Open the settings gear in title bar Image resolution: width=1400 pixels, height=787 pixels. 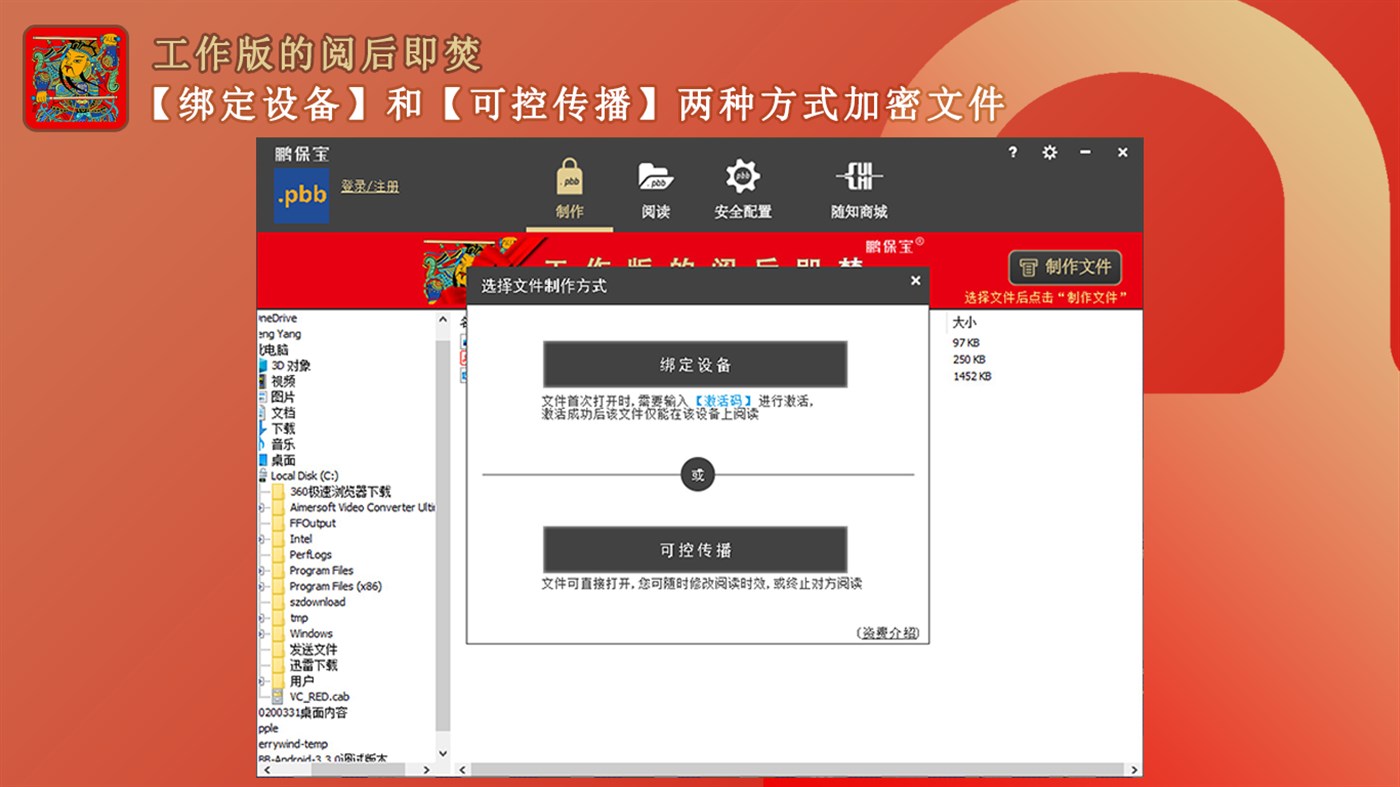1049,153
